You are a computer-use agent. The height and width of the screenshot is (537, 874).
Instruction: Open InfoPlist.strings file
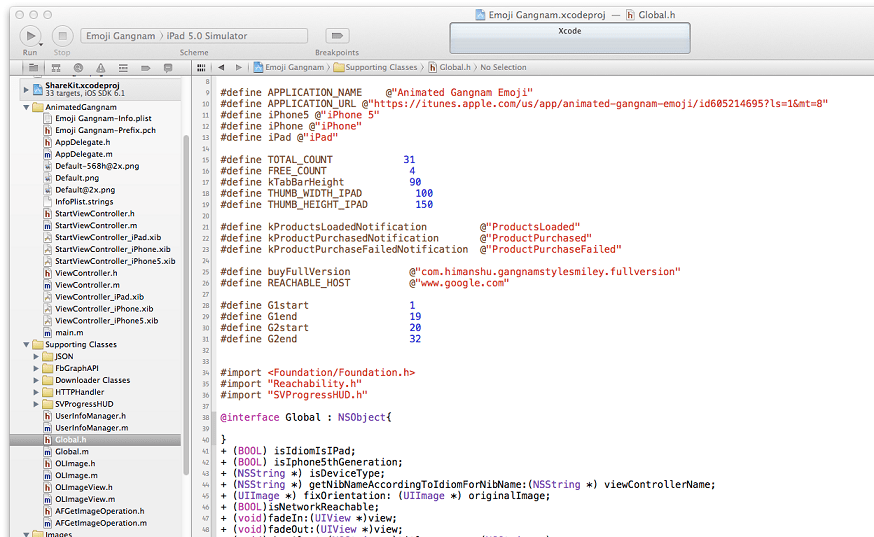coord(84,202)
